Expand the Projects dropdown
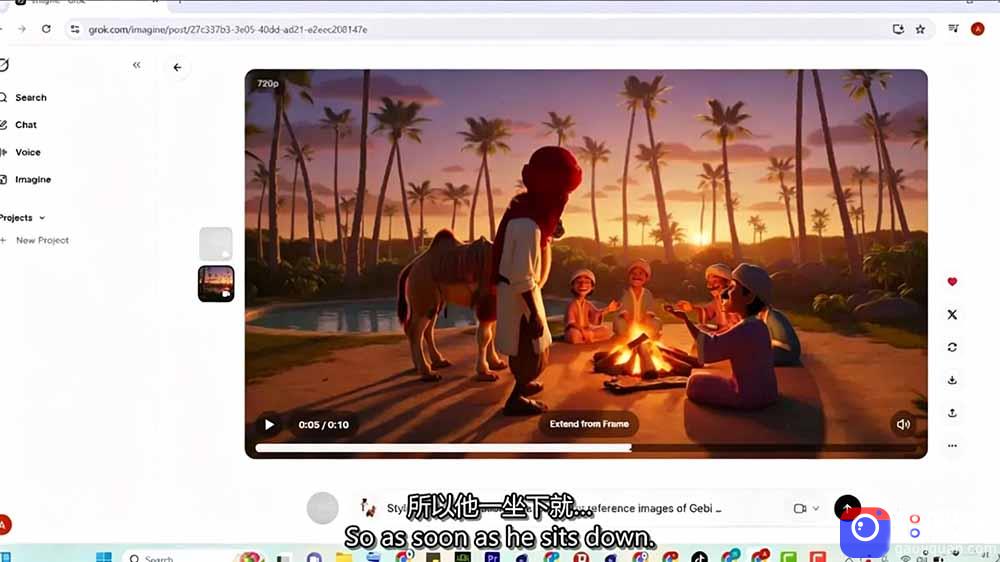The width and height of the screenshot is (1000, 562). click(x=23, y=218)
